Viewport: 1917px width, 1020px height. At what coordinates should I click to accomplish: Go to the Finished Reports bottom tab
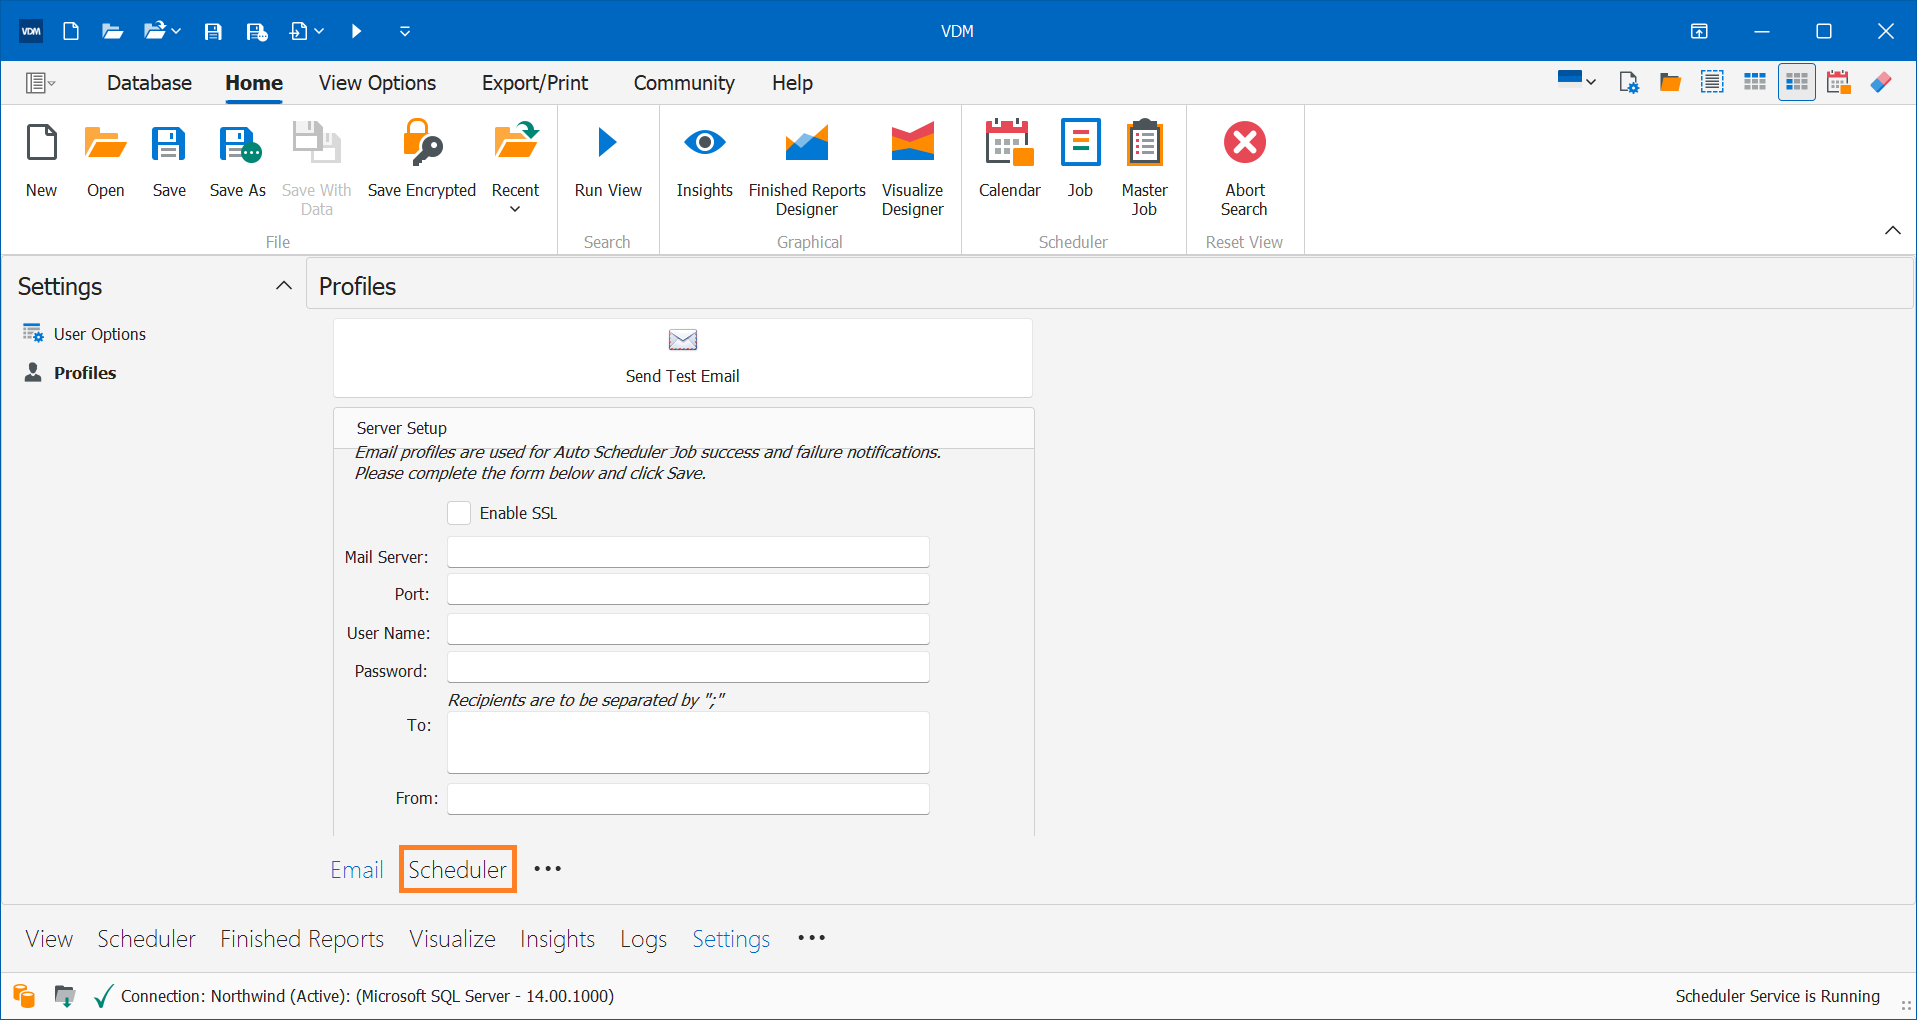[302, 939]
